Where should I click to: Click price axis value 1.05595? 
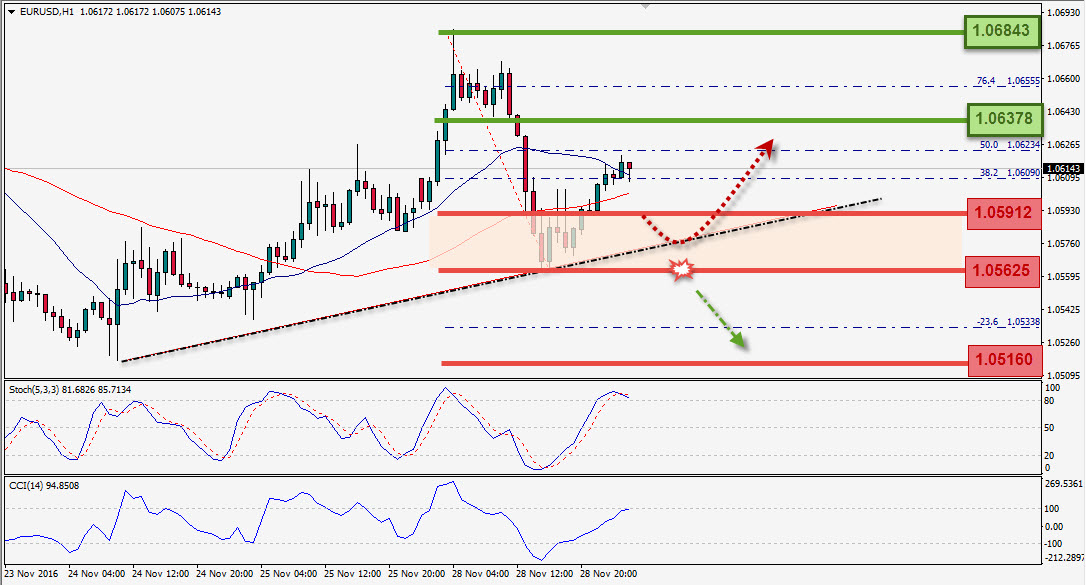(1063, 276)
